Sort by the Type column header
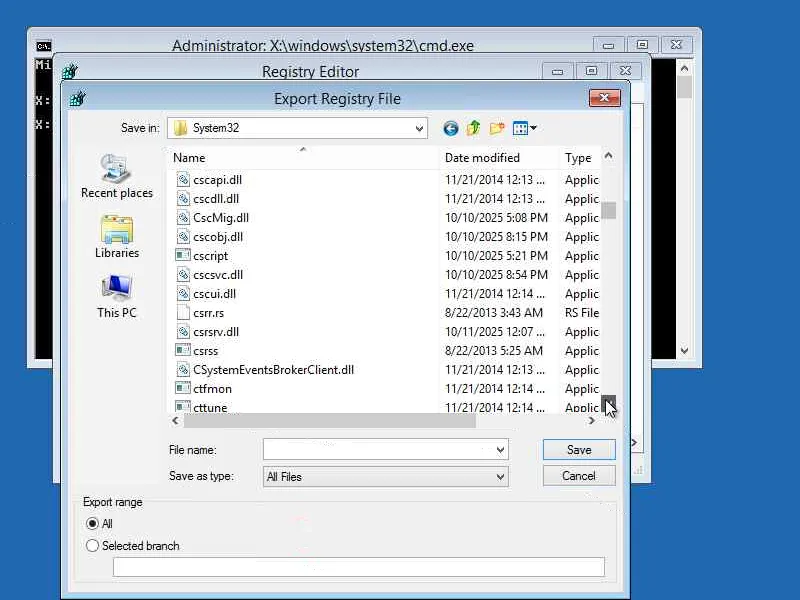800x600 pixels. (580, 158)
